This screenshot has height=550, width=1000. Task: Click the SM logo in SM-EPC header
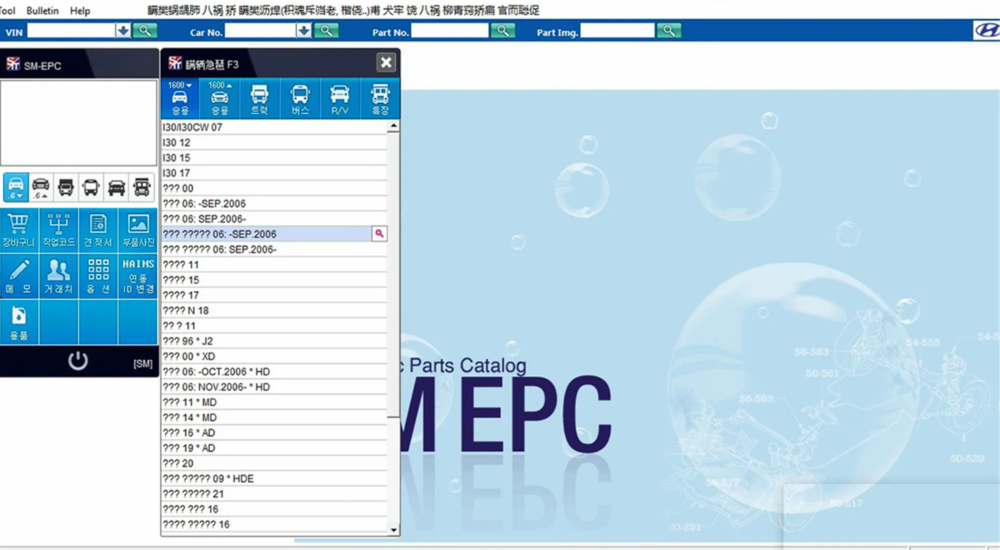pos(13,64)
